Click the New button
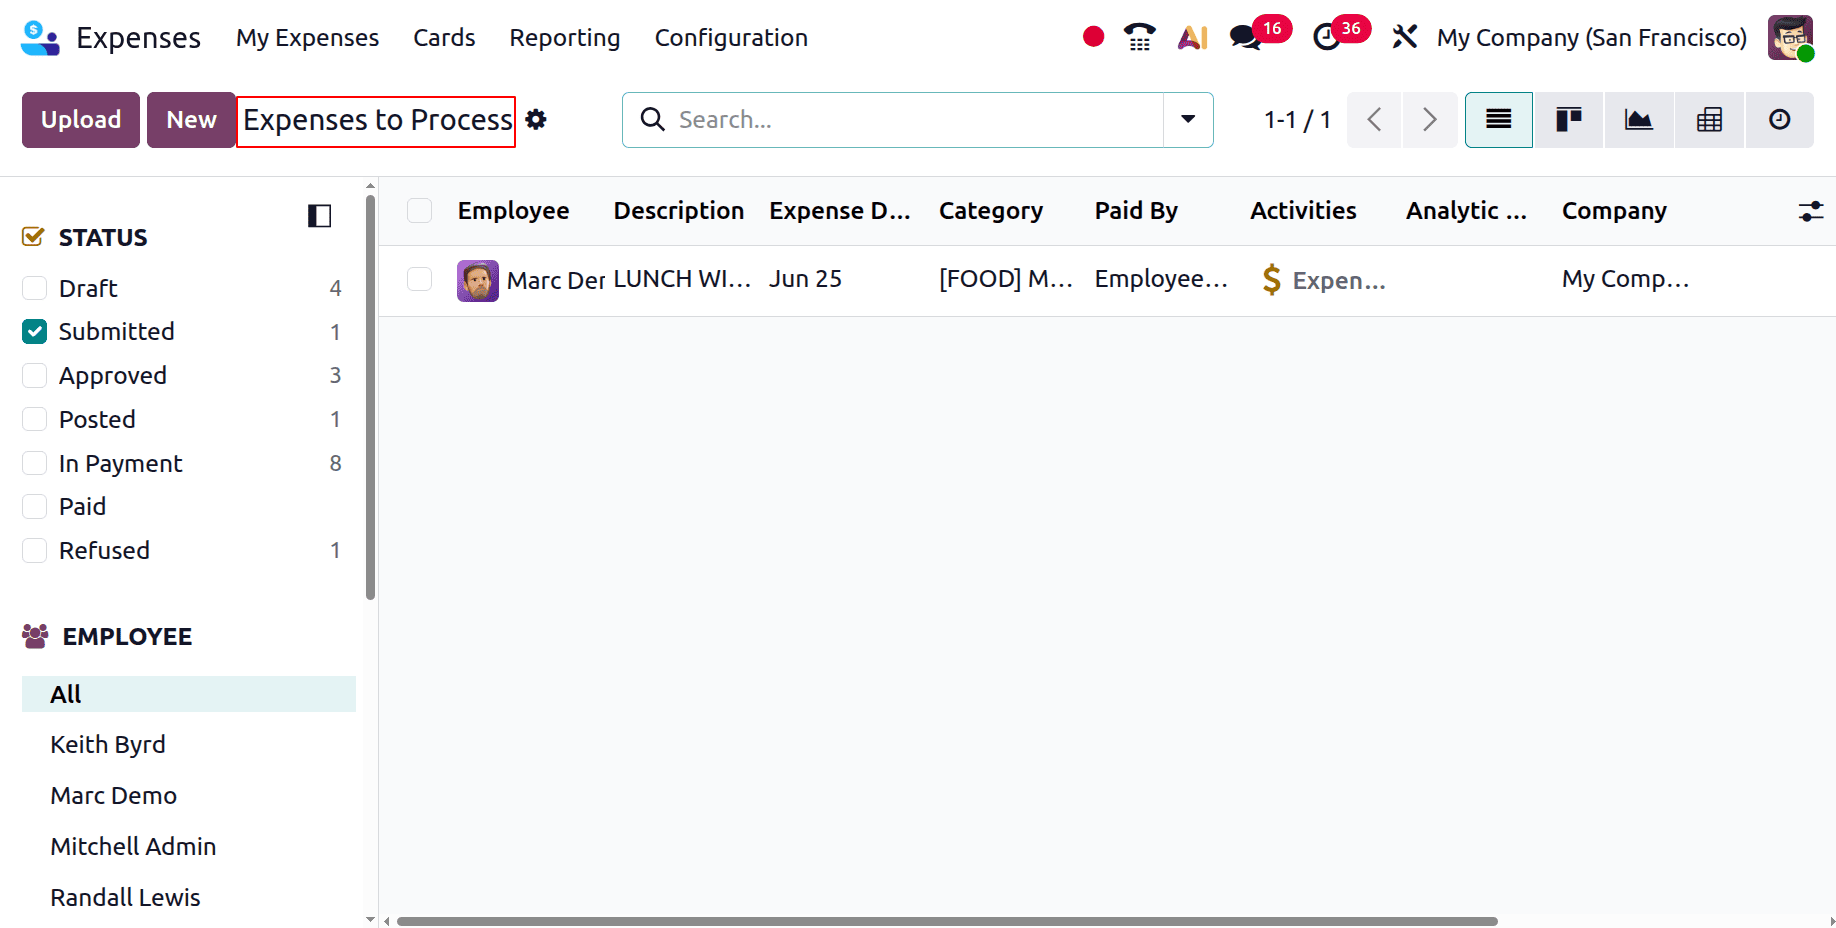This screenshot has width=1836, height=928. (191, 120)
